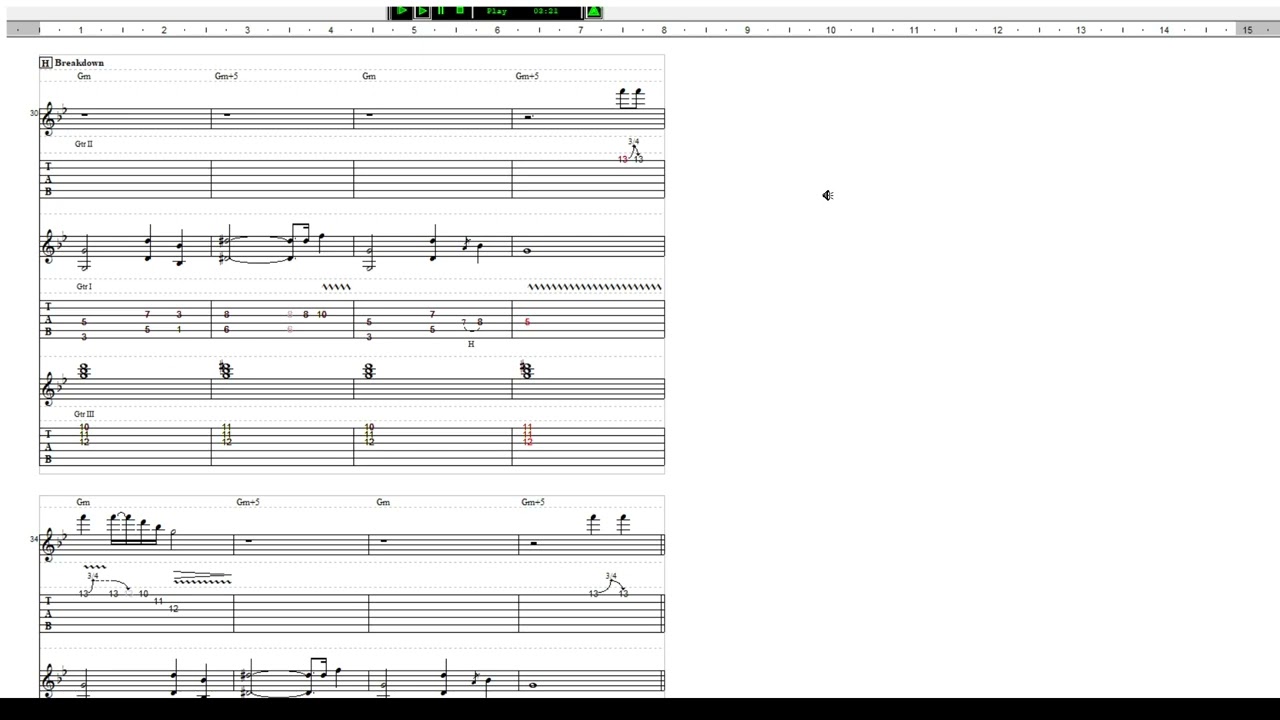Click measure number 34
Viewport: 1280px width, 720px height.
click(34, 539)
